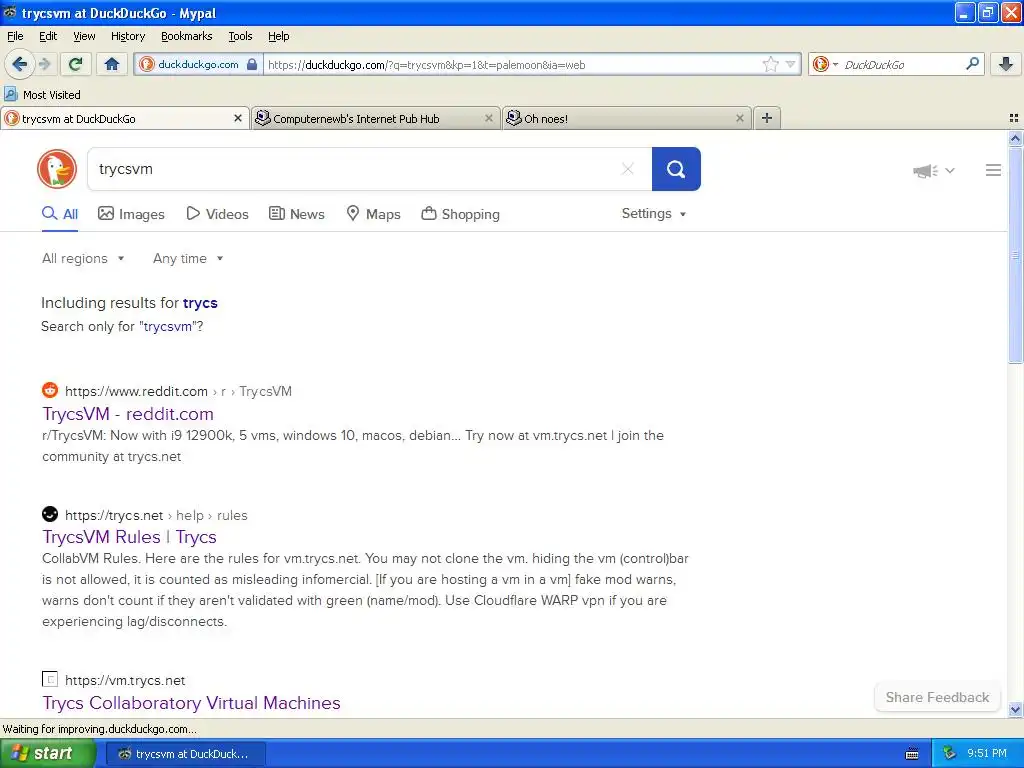This screenshot has height=768, width=1024.
Task: Click the page scrollbar down arrow
Action: 1015,709
